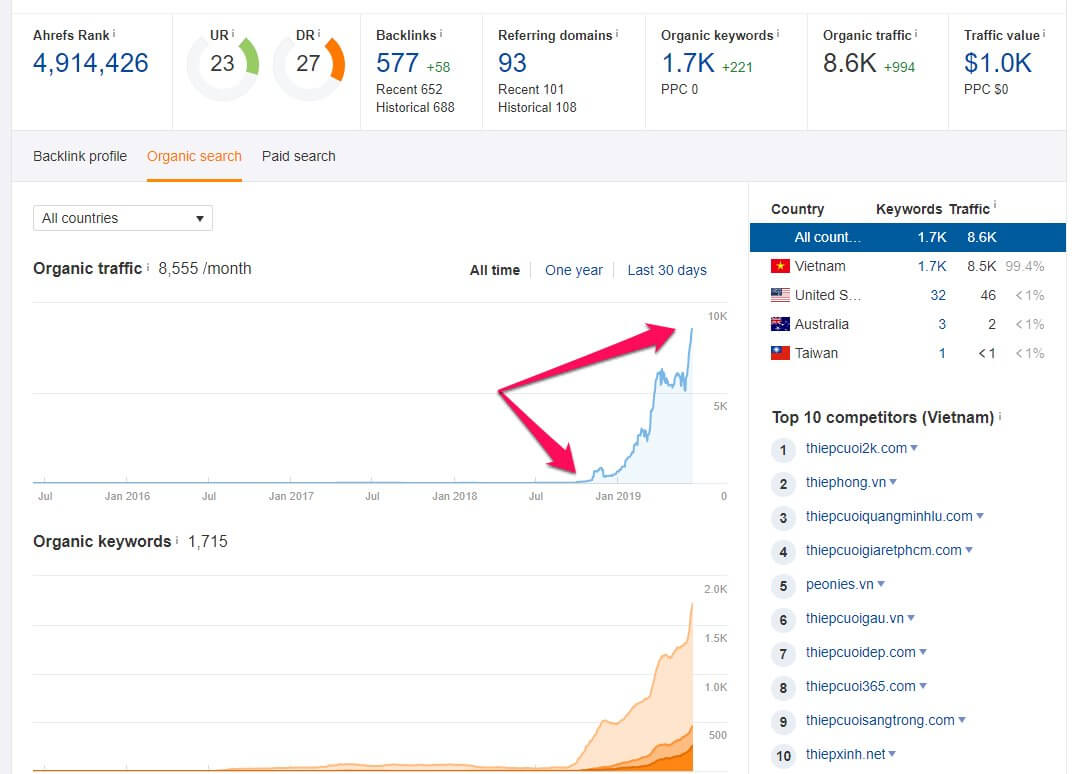Show DR metric info tooltip icon
Image resolution: width=1083 pixels, height=774 pixels.
[318, 32]
